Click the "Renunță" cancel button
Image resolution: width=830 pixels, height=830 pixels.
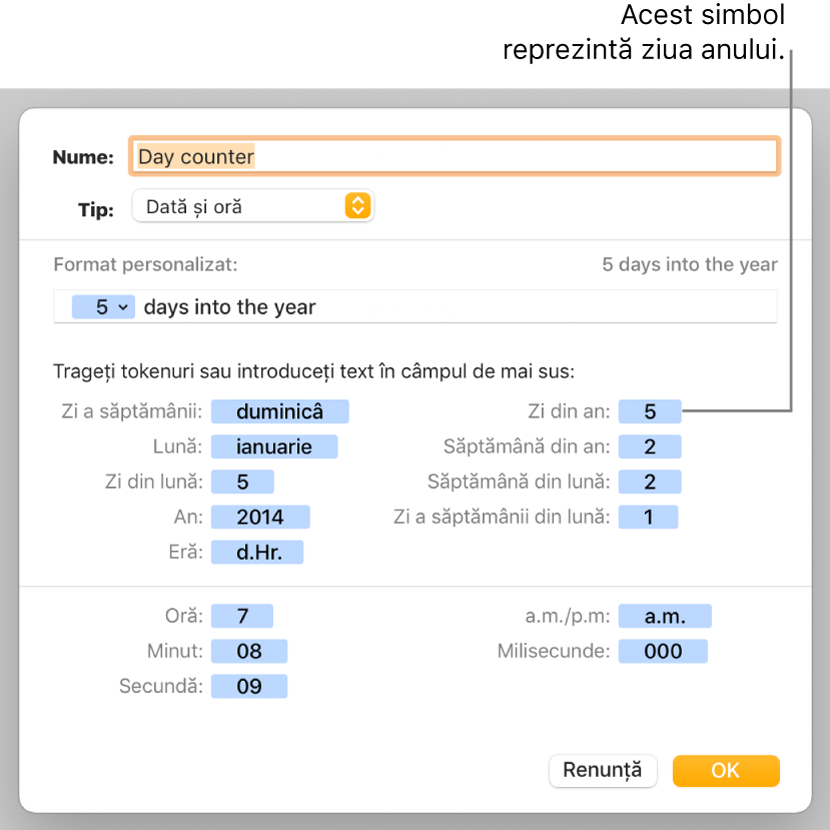[603, 771]
